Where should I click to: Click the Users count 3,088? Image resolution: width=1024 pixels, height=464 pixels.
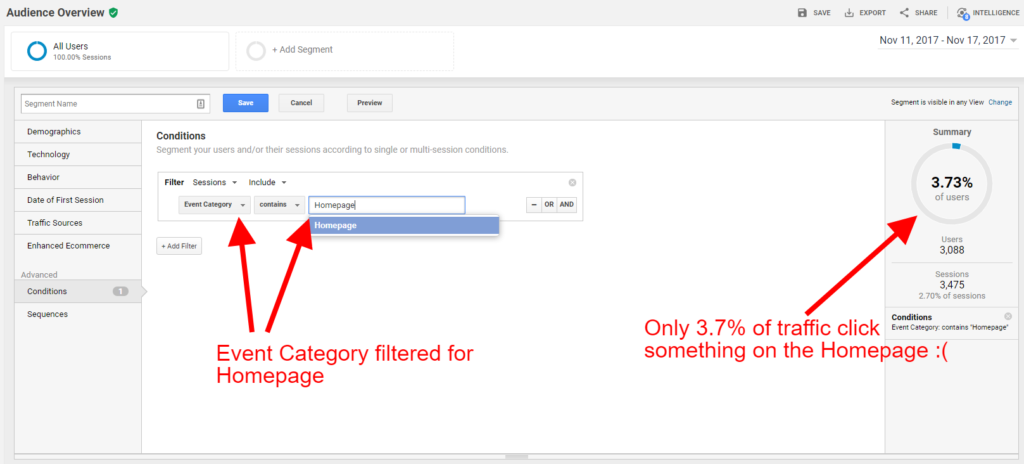click(x=952, y=250)
